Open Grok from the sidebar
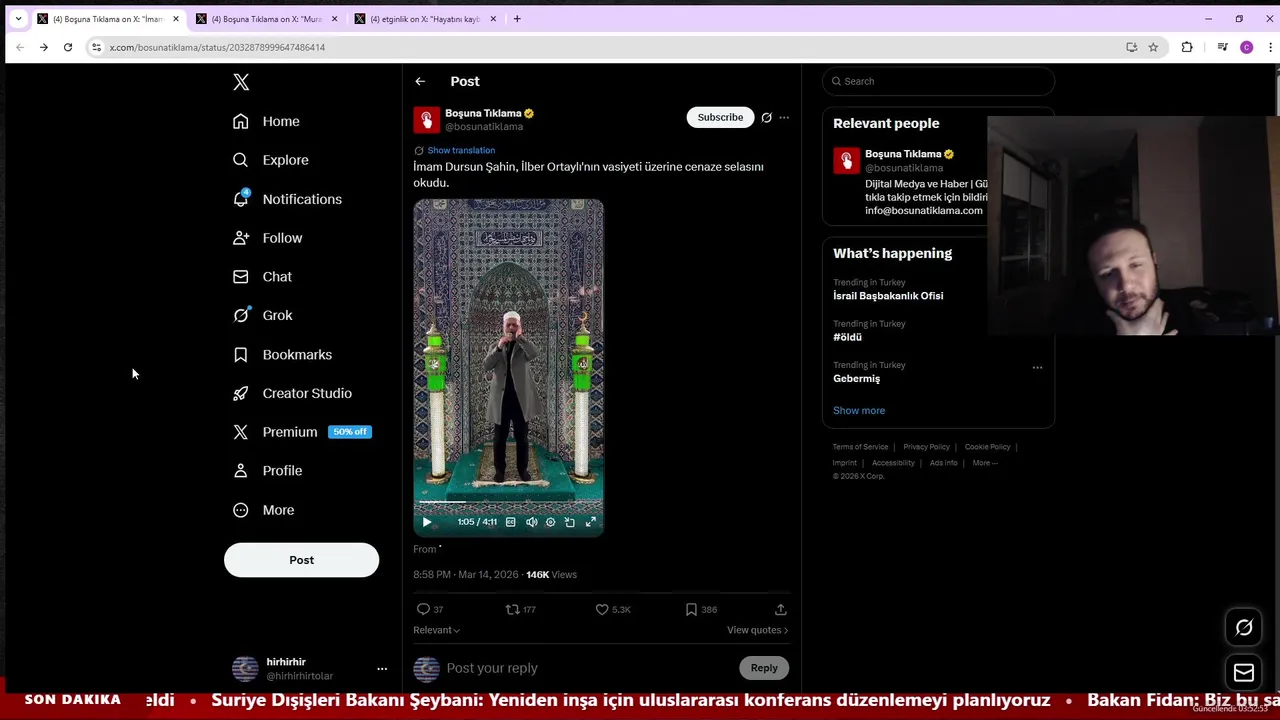Screen dimensions: 1280x720 (x=262, y=315)
